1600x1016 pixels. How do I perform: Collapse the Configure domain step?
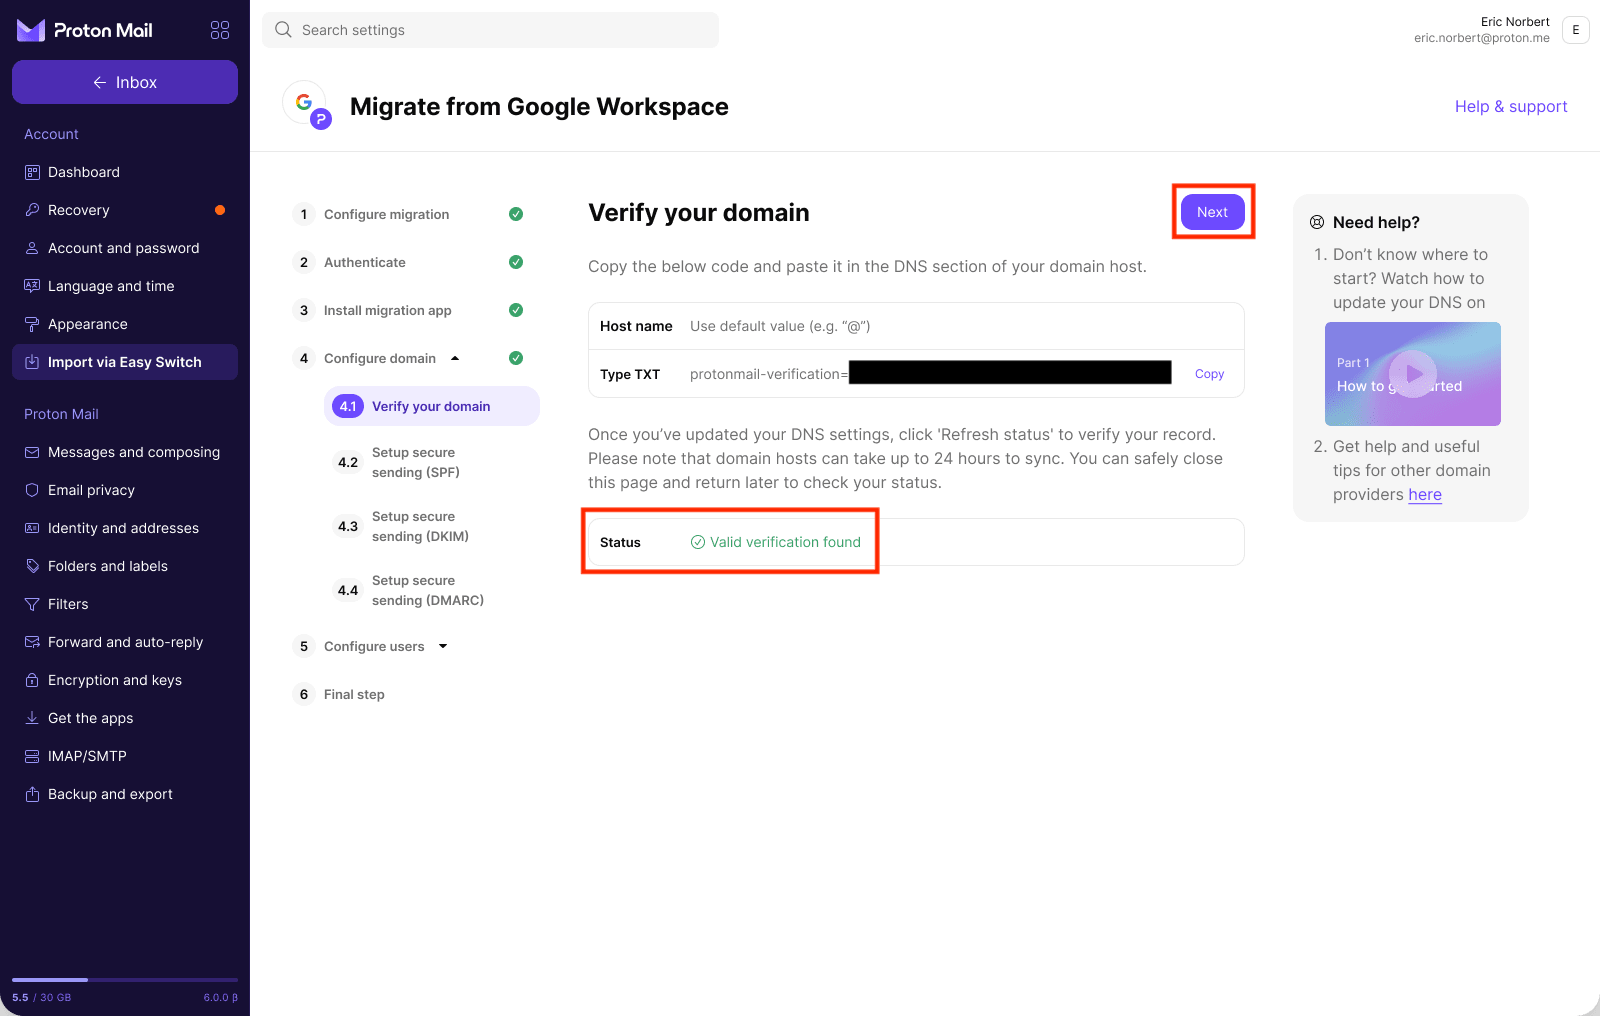(455, 358)
